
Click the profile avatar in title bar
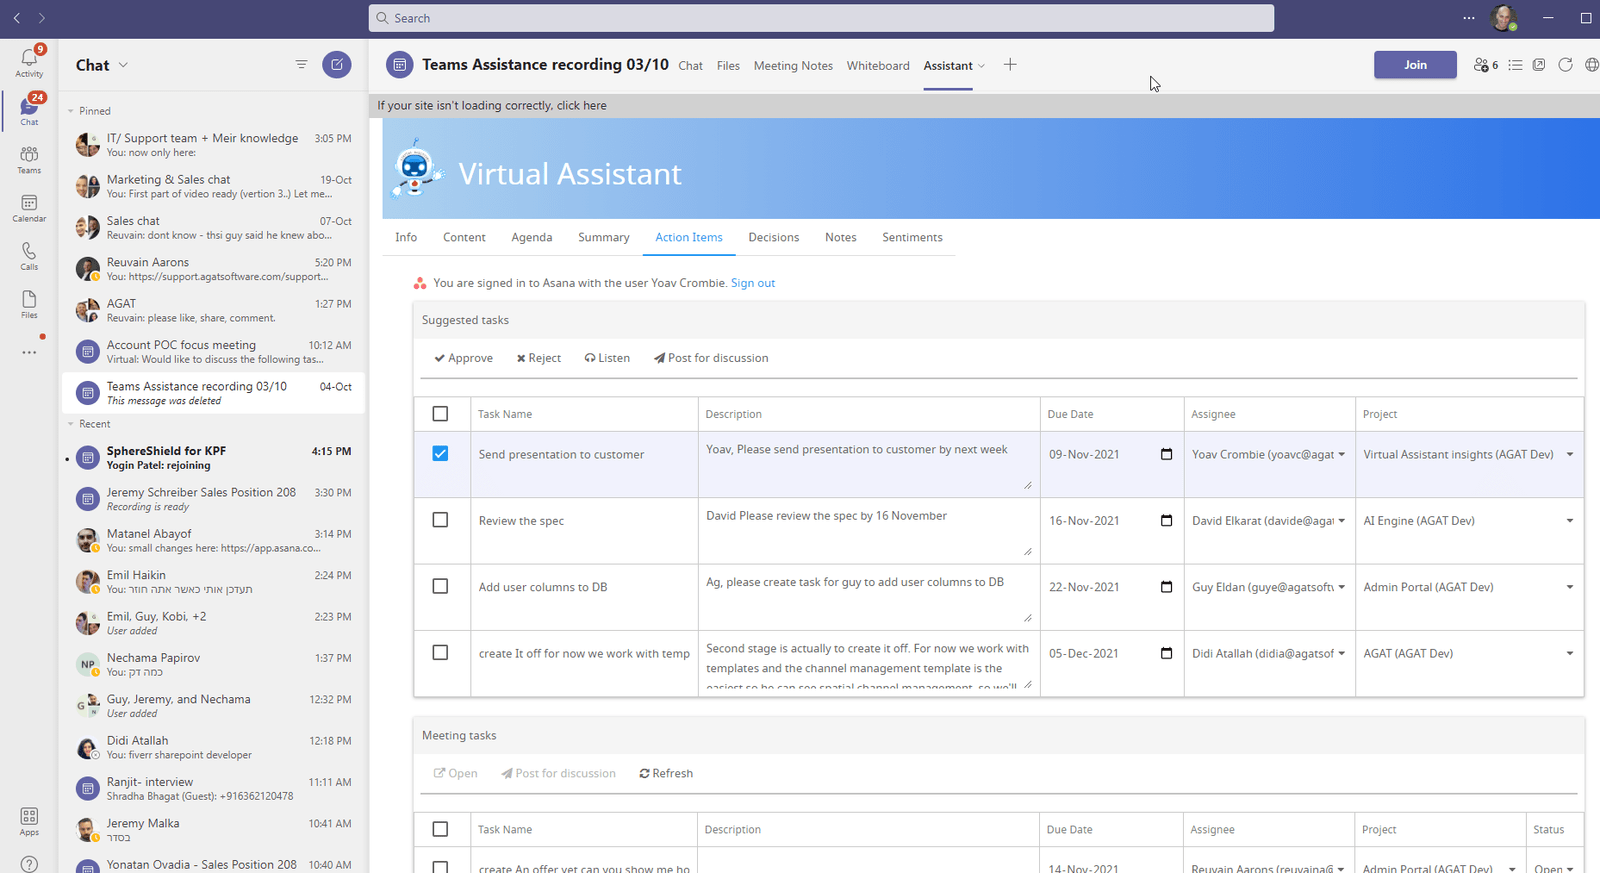tap(1503, 18)
